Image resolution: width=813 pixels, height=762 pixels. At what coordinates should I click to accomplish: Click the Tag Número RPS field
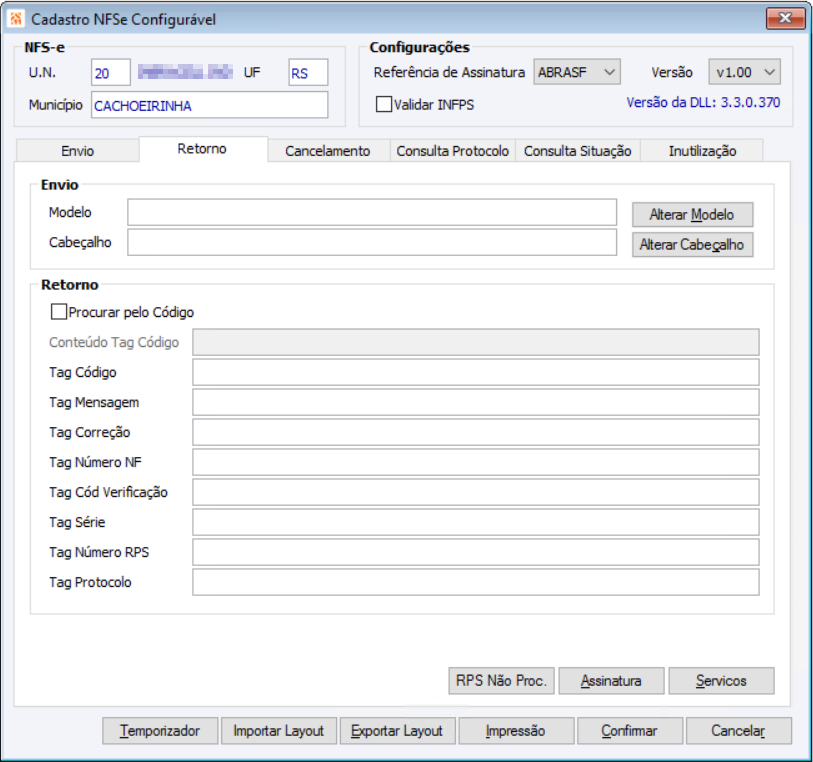475,553
